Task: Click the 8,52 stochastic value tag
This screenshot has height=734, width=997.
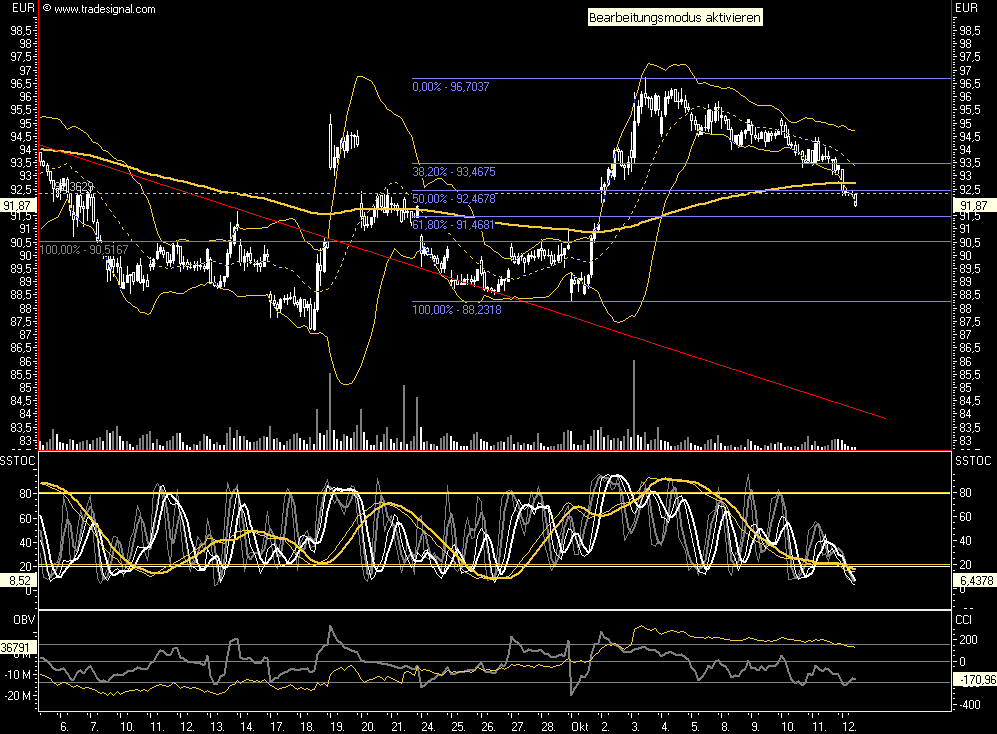Action: pos(15,578)
